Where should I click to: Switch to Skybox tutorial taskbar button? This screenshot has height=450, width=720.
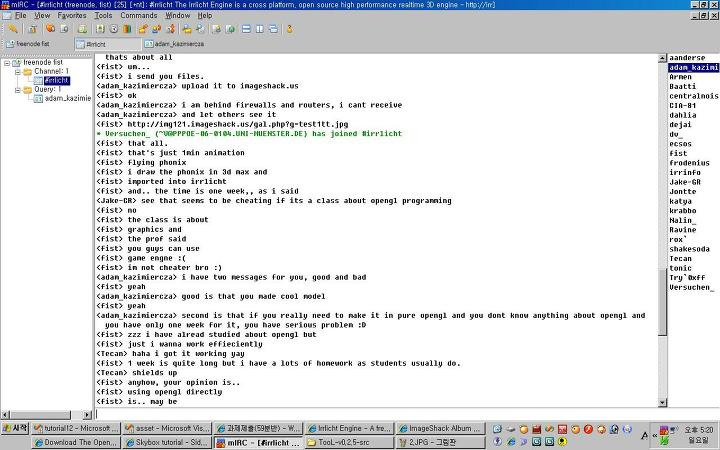pyautogui.click(x=167, y=443)
